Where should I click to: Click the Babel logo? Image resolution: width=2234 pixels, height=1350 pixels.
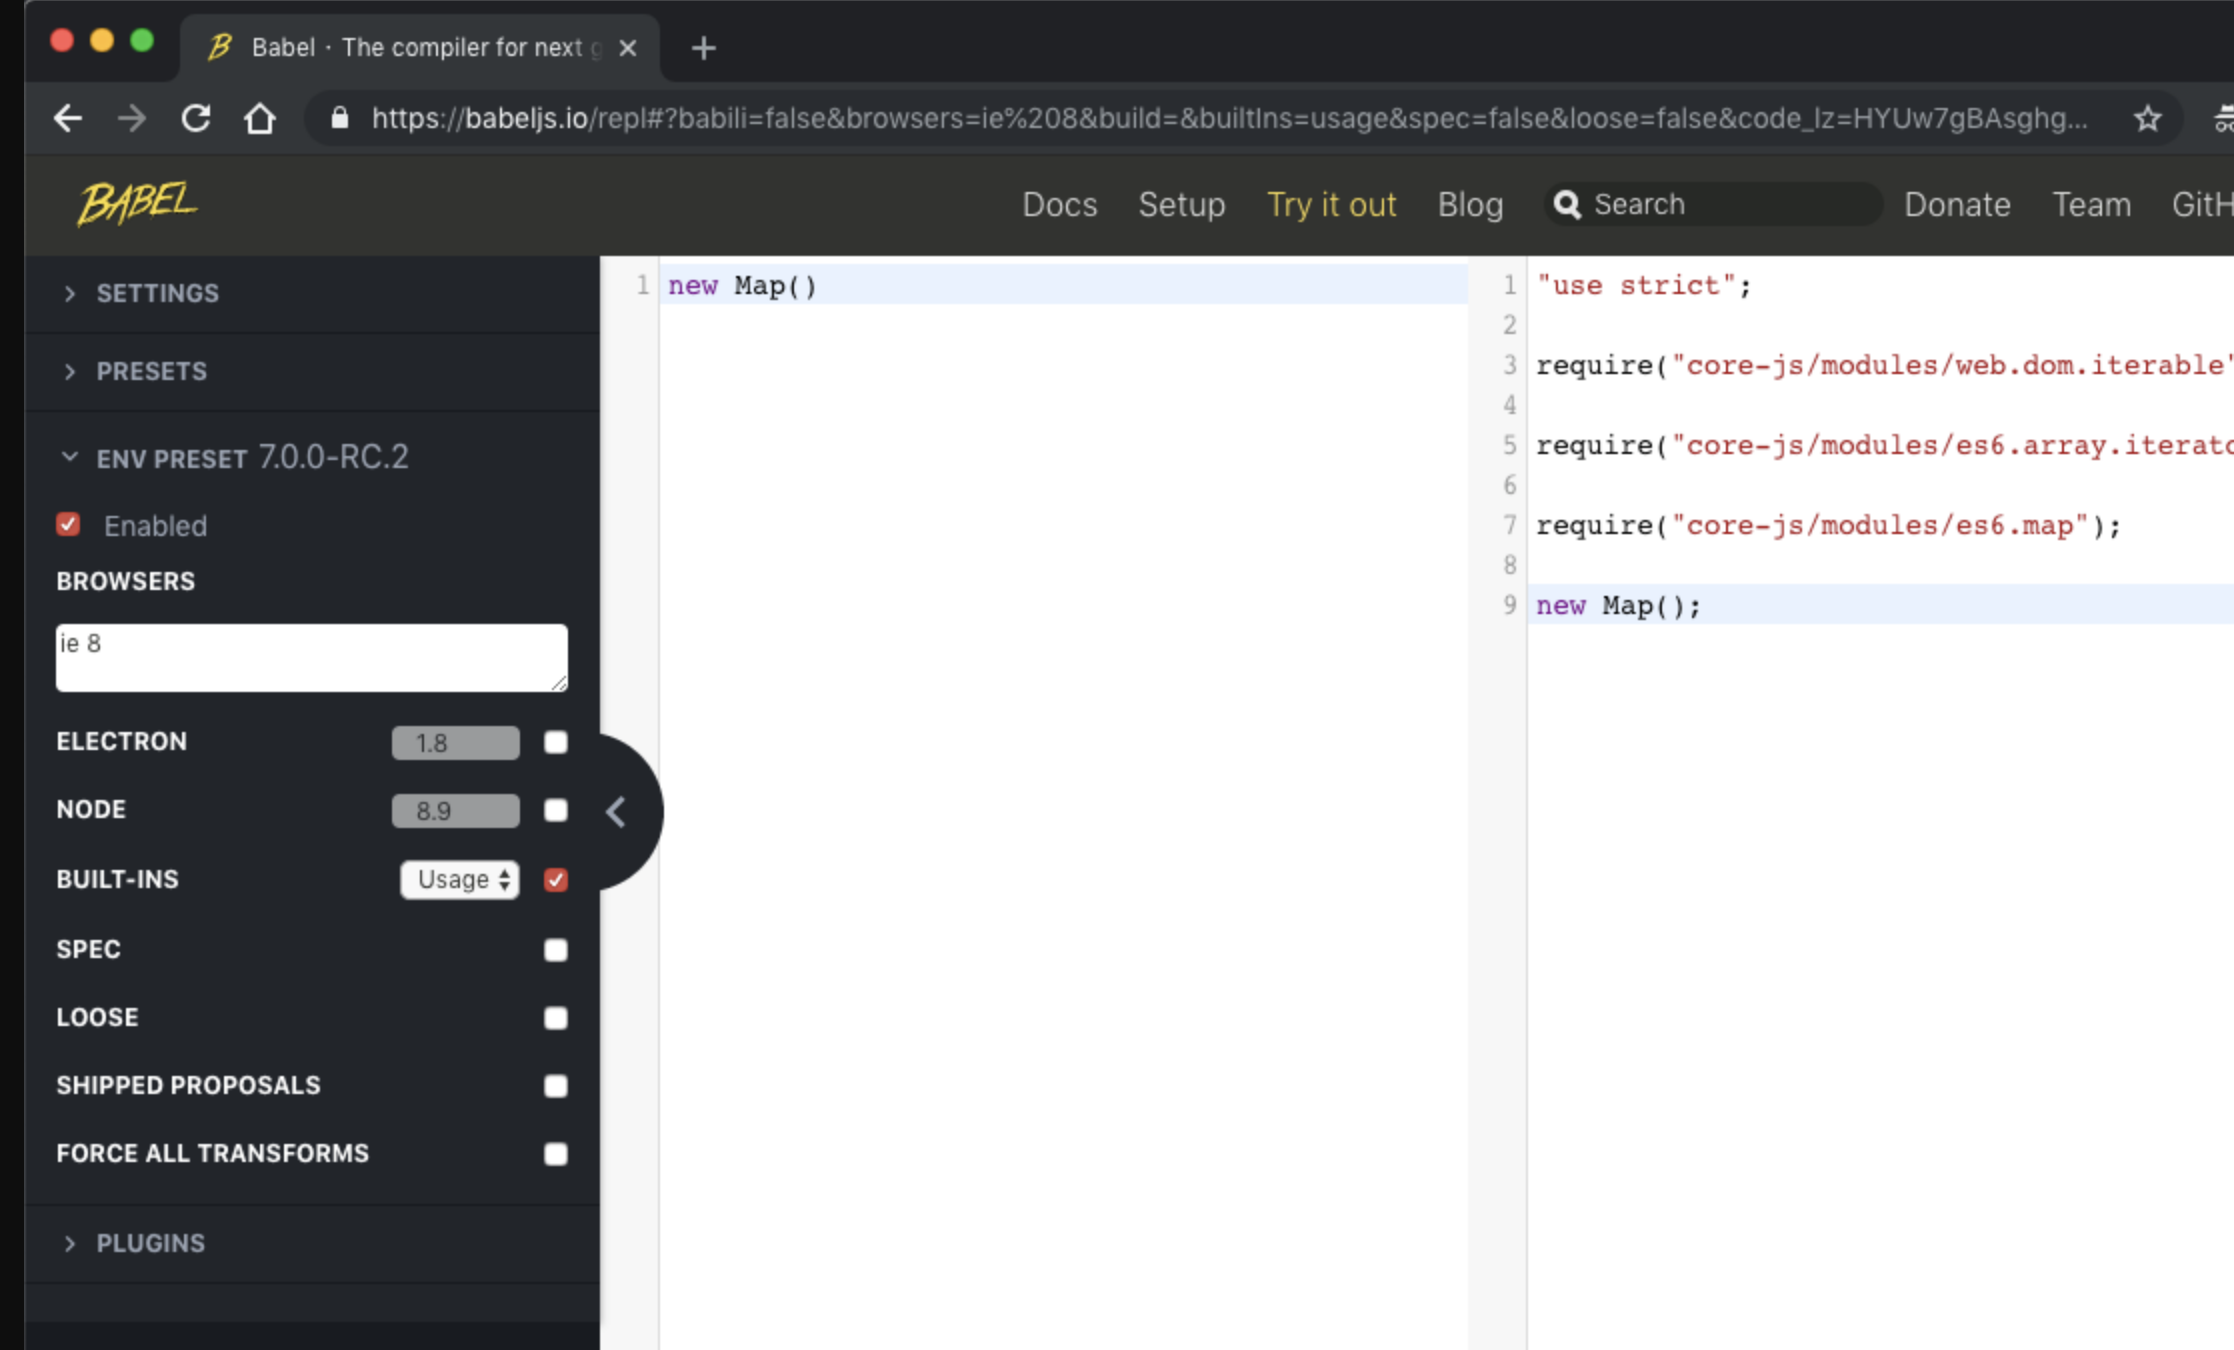[x=137, y=203]
